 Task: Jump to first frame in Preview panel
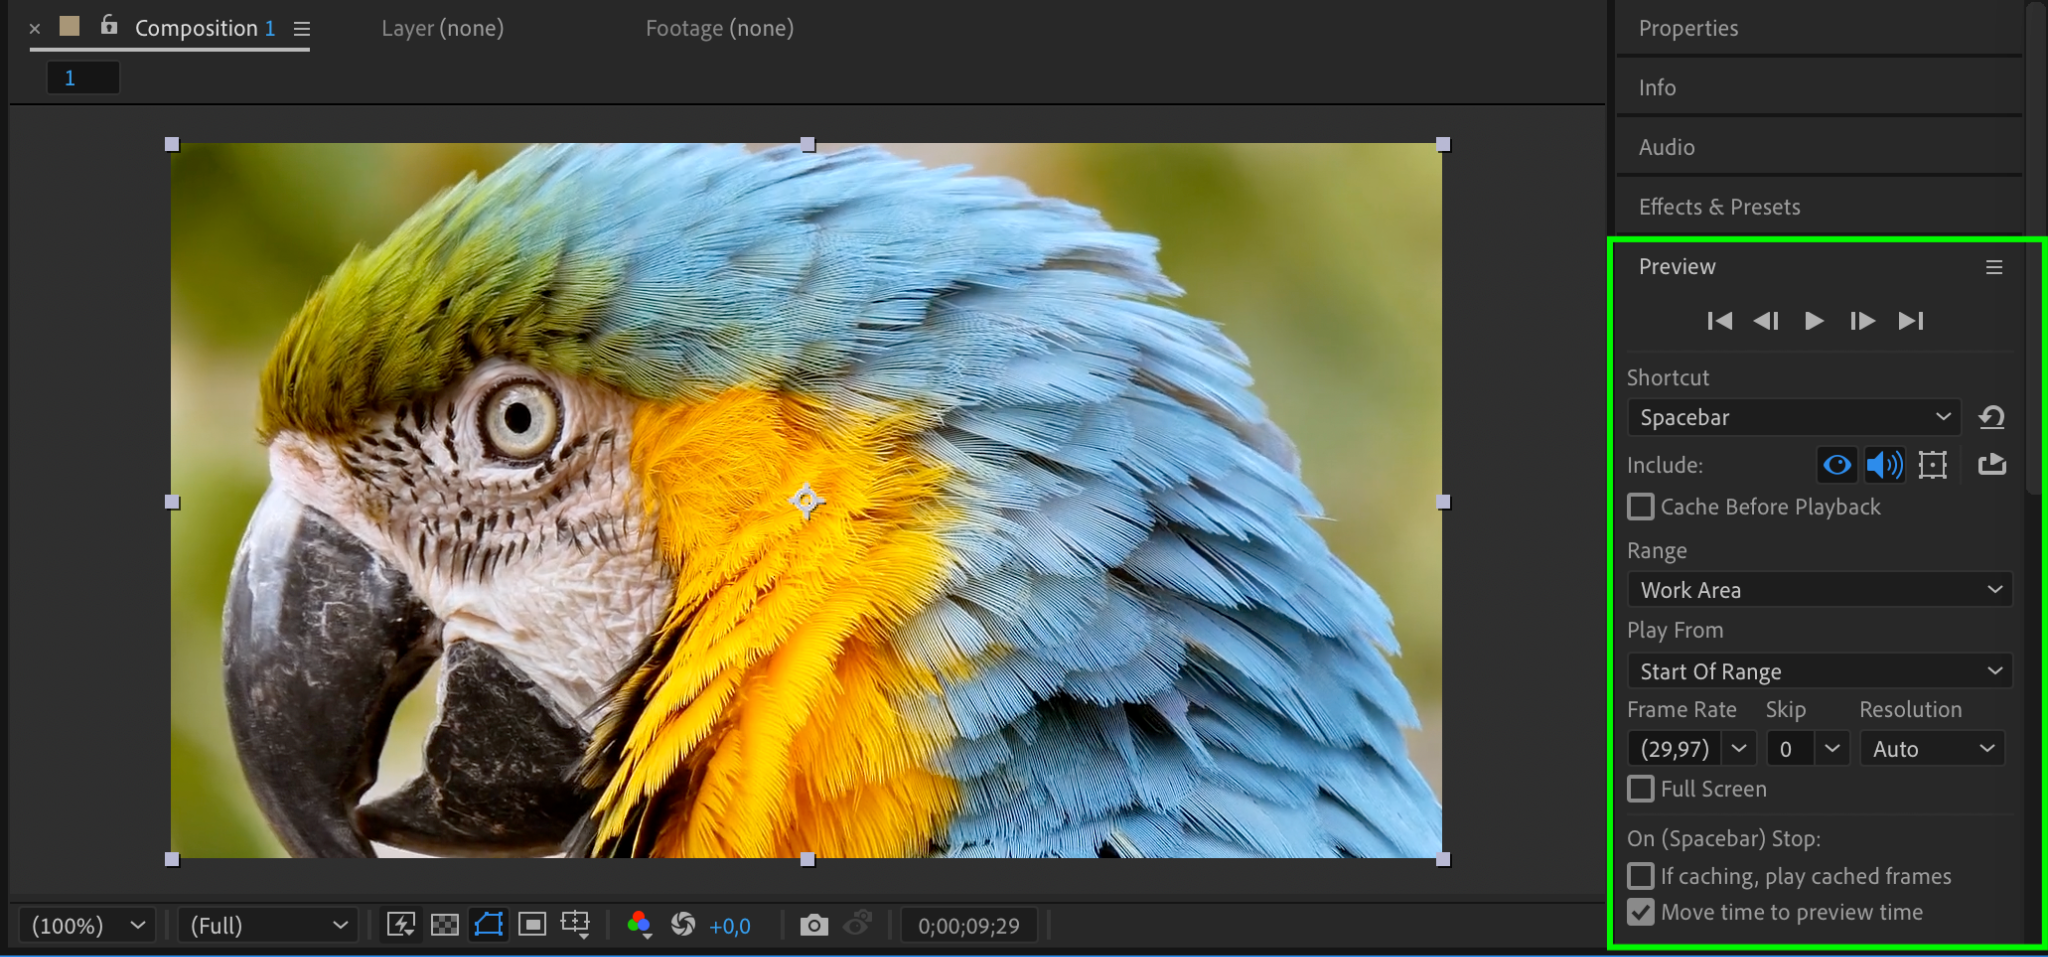tap(1719, 321)
